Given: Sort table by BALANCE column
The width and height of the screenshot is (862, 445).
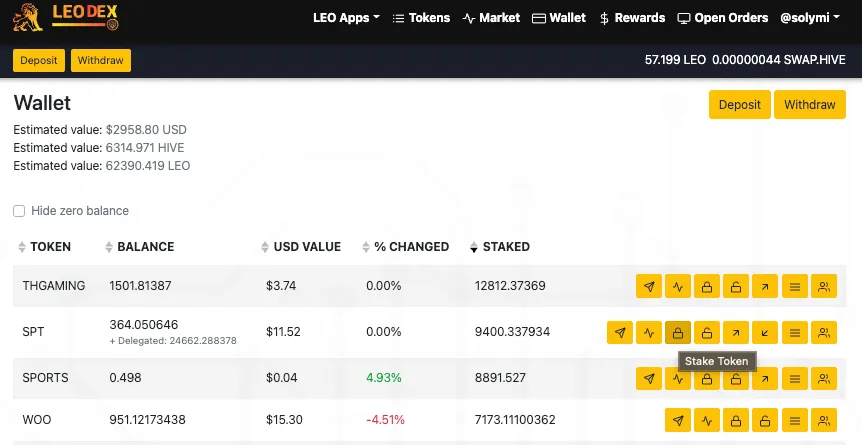Looking at the screenshot, I should tap(140, 247).
